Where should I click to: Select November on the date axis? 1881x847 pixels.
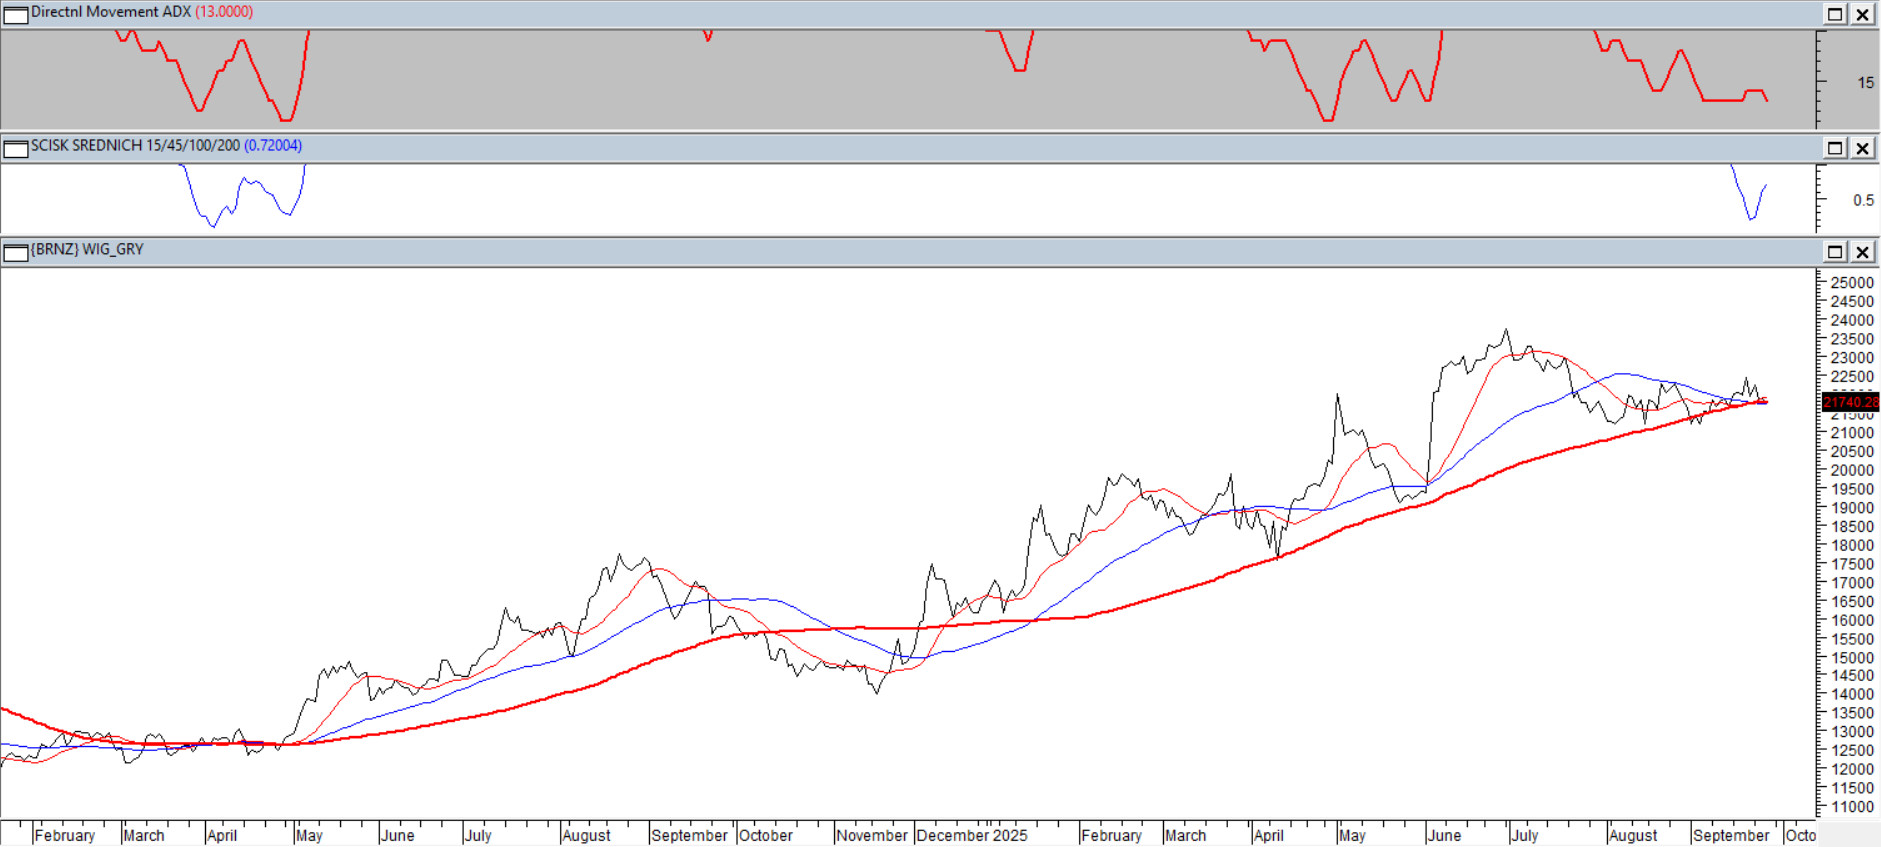(871, 835)
